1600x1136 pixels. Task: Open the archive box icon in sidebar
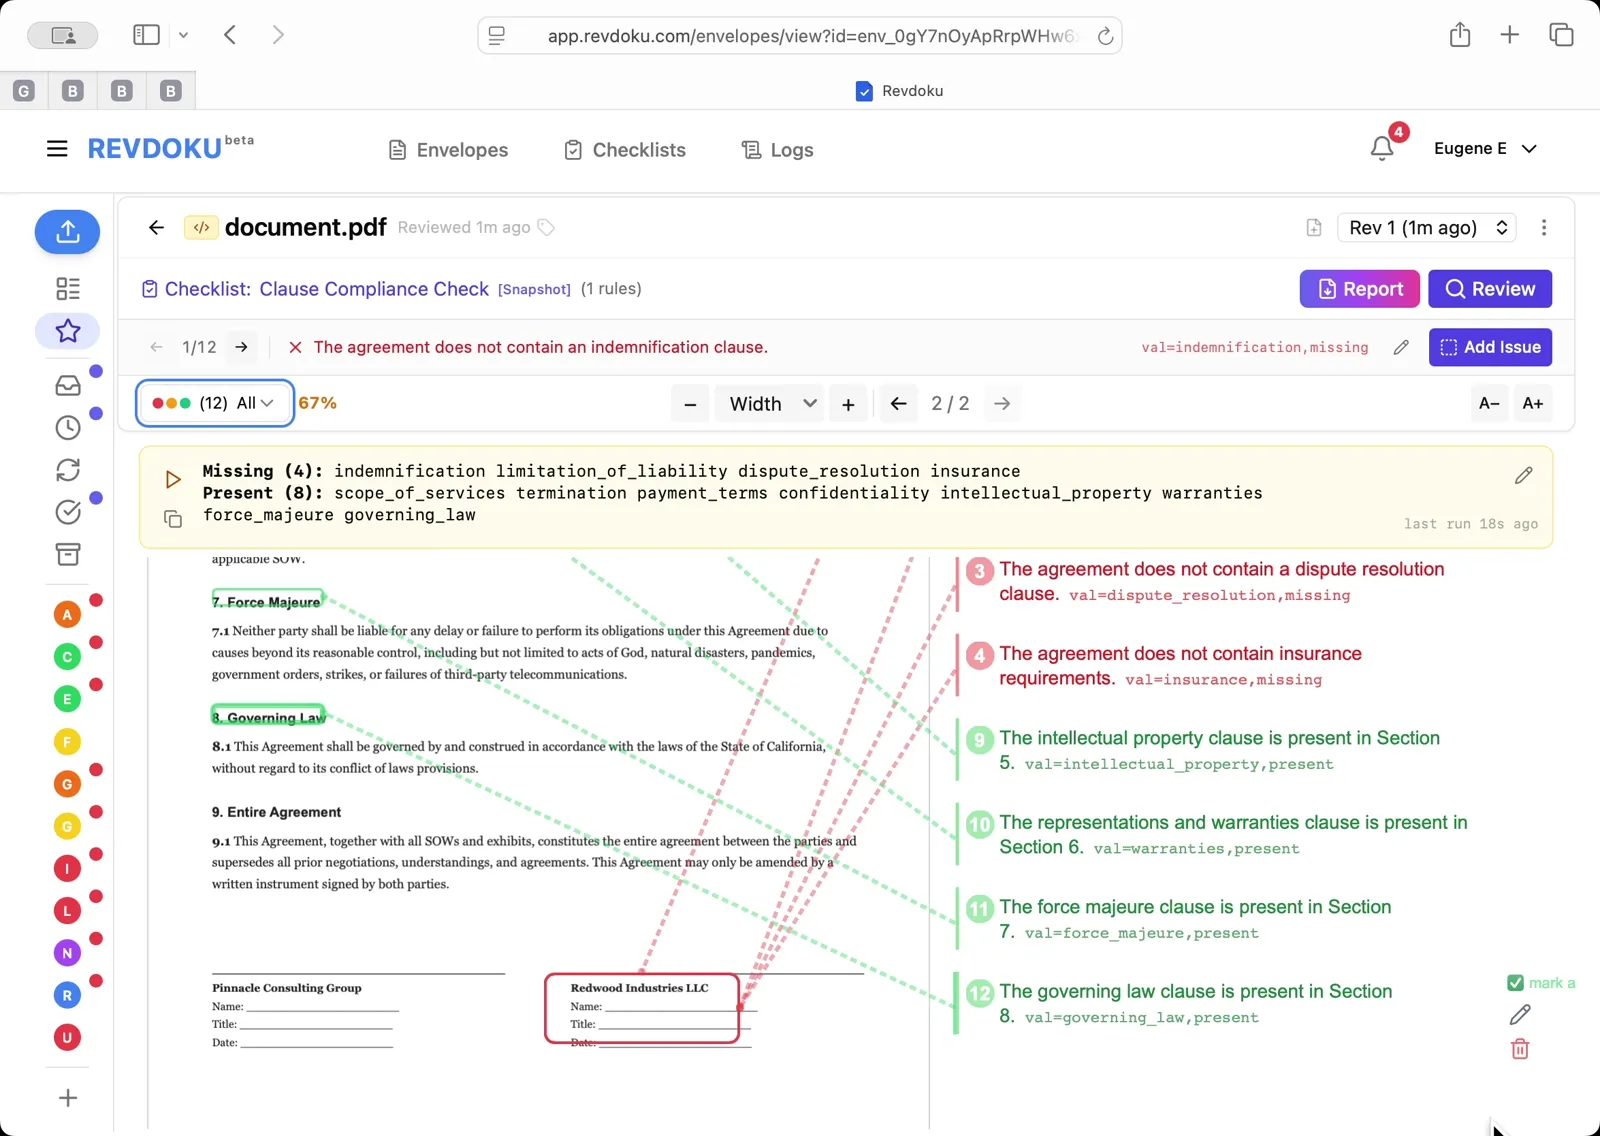click(x=67, y=554)
